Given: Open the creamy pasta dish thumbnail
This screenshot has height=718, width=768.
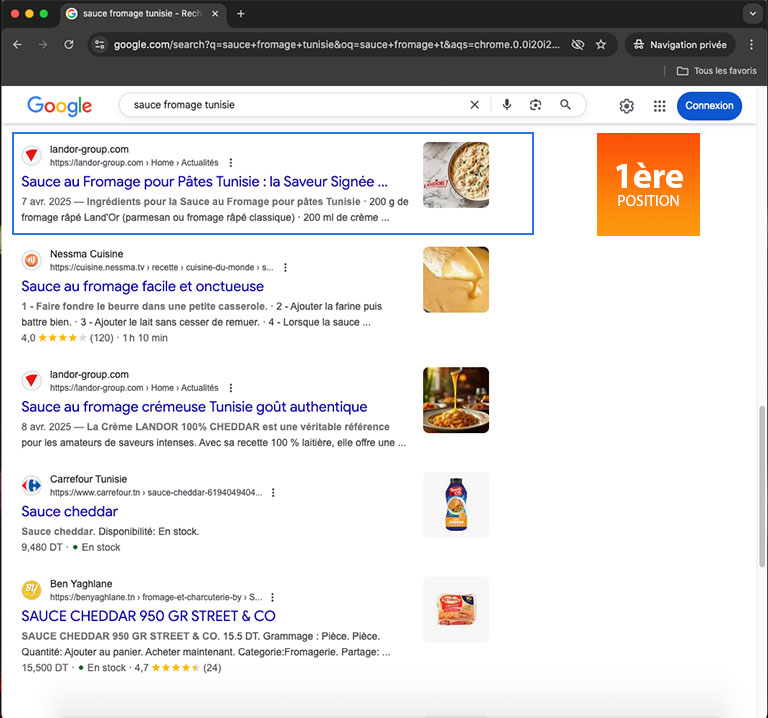Looking at the screenshot, I should coord(456,175).
